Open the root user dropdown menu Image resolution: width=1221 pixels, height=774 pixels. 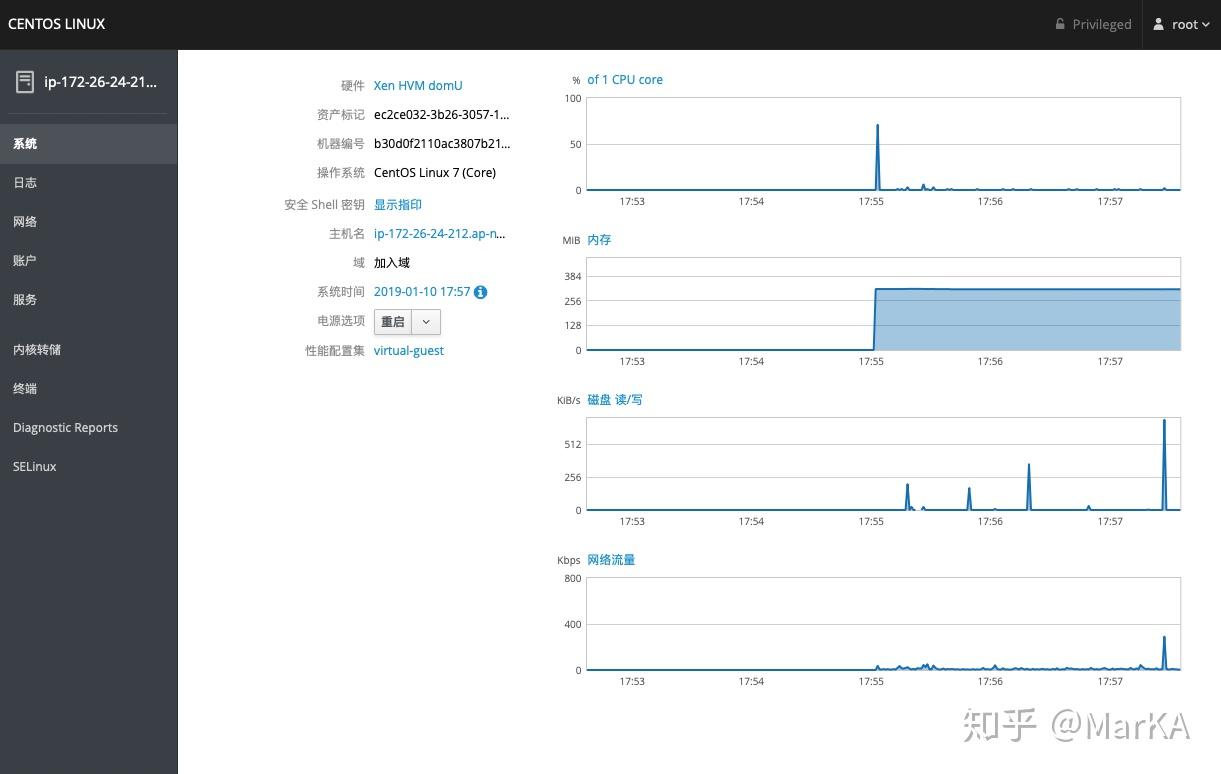[x=1182, y=24]
